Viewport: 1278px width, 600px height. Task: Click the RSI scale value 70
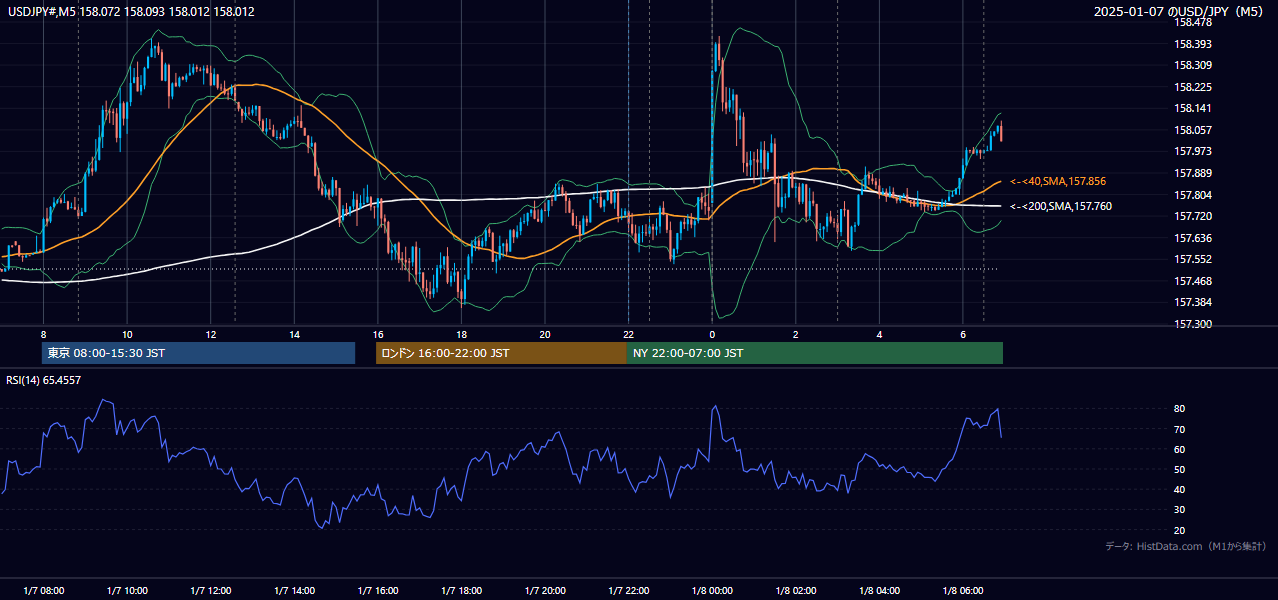point(1180,429)
